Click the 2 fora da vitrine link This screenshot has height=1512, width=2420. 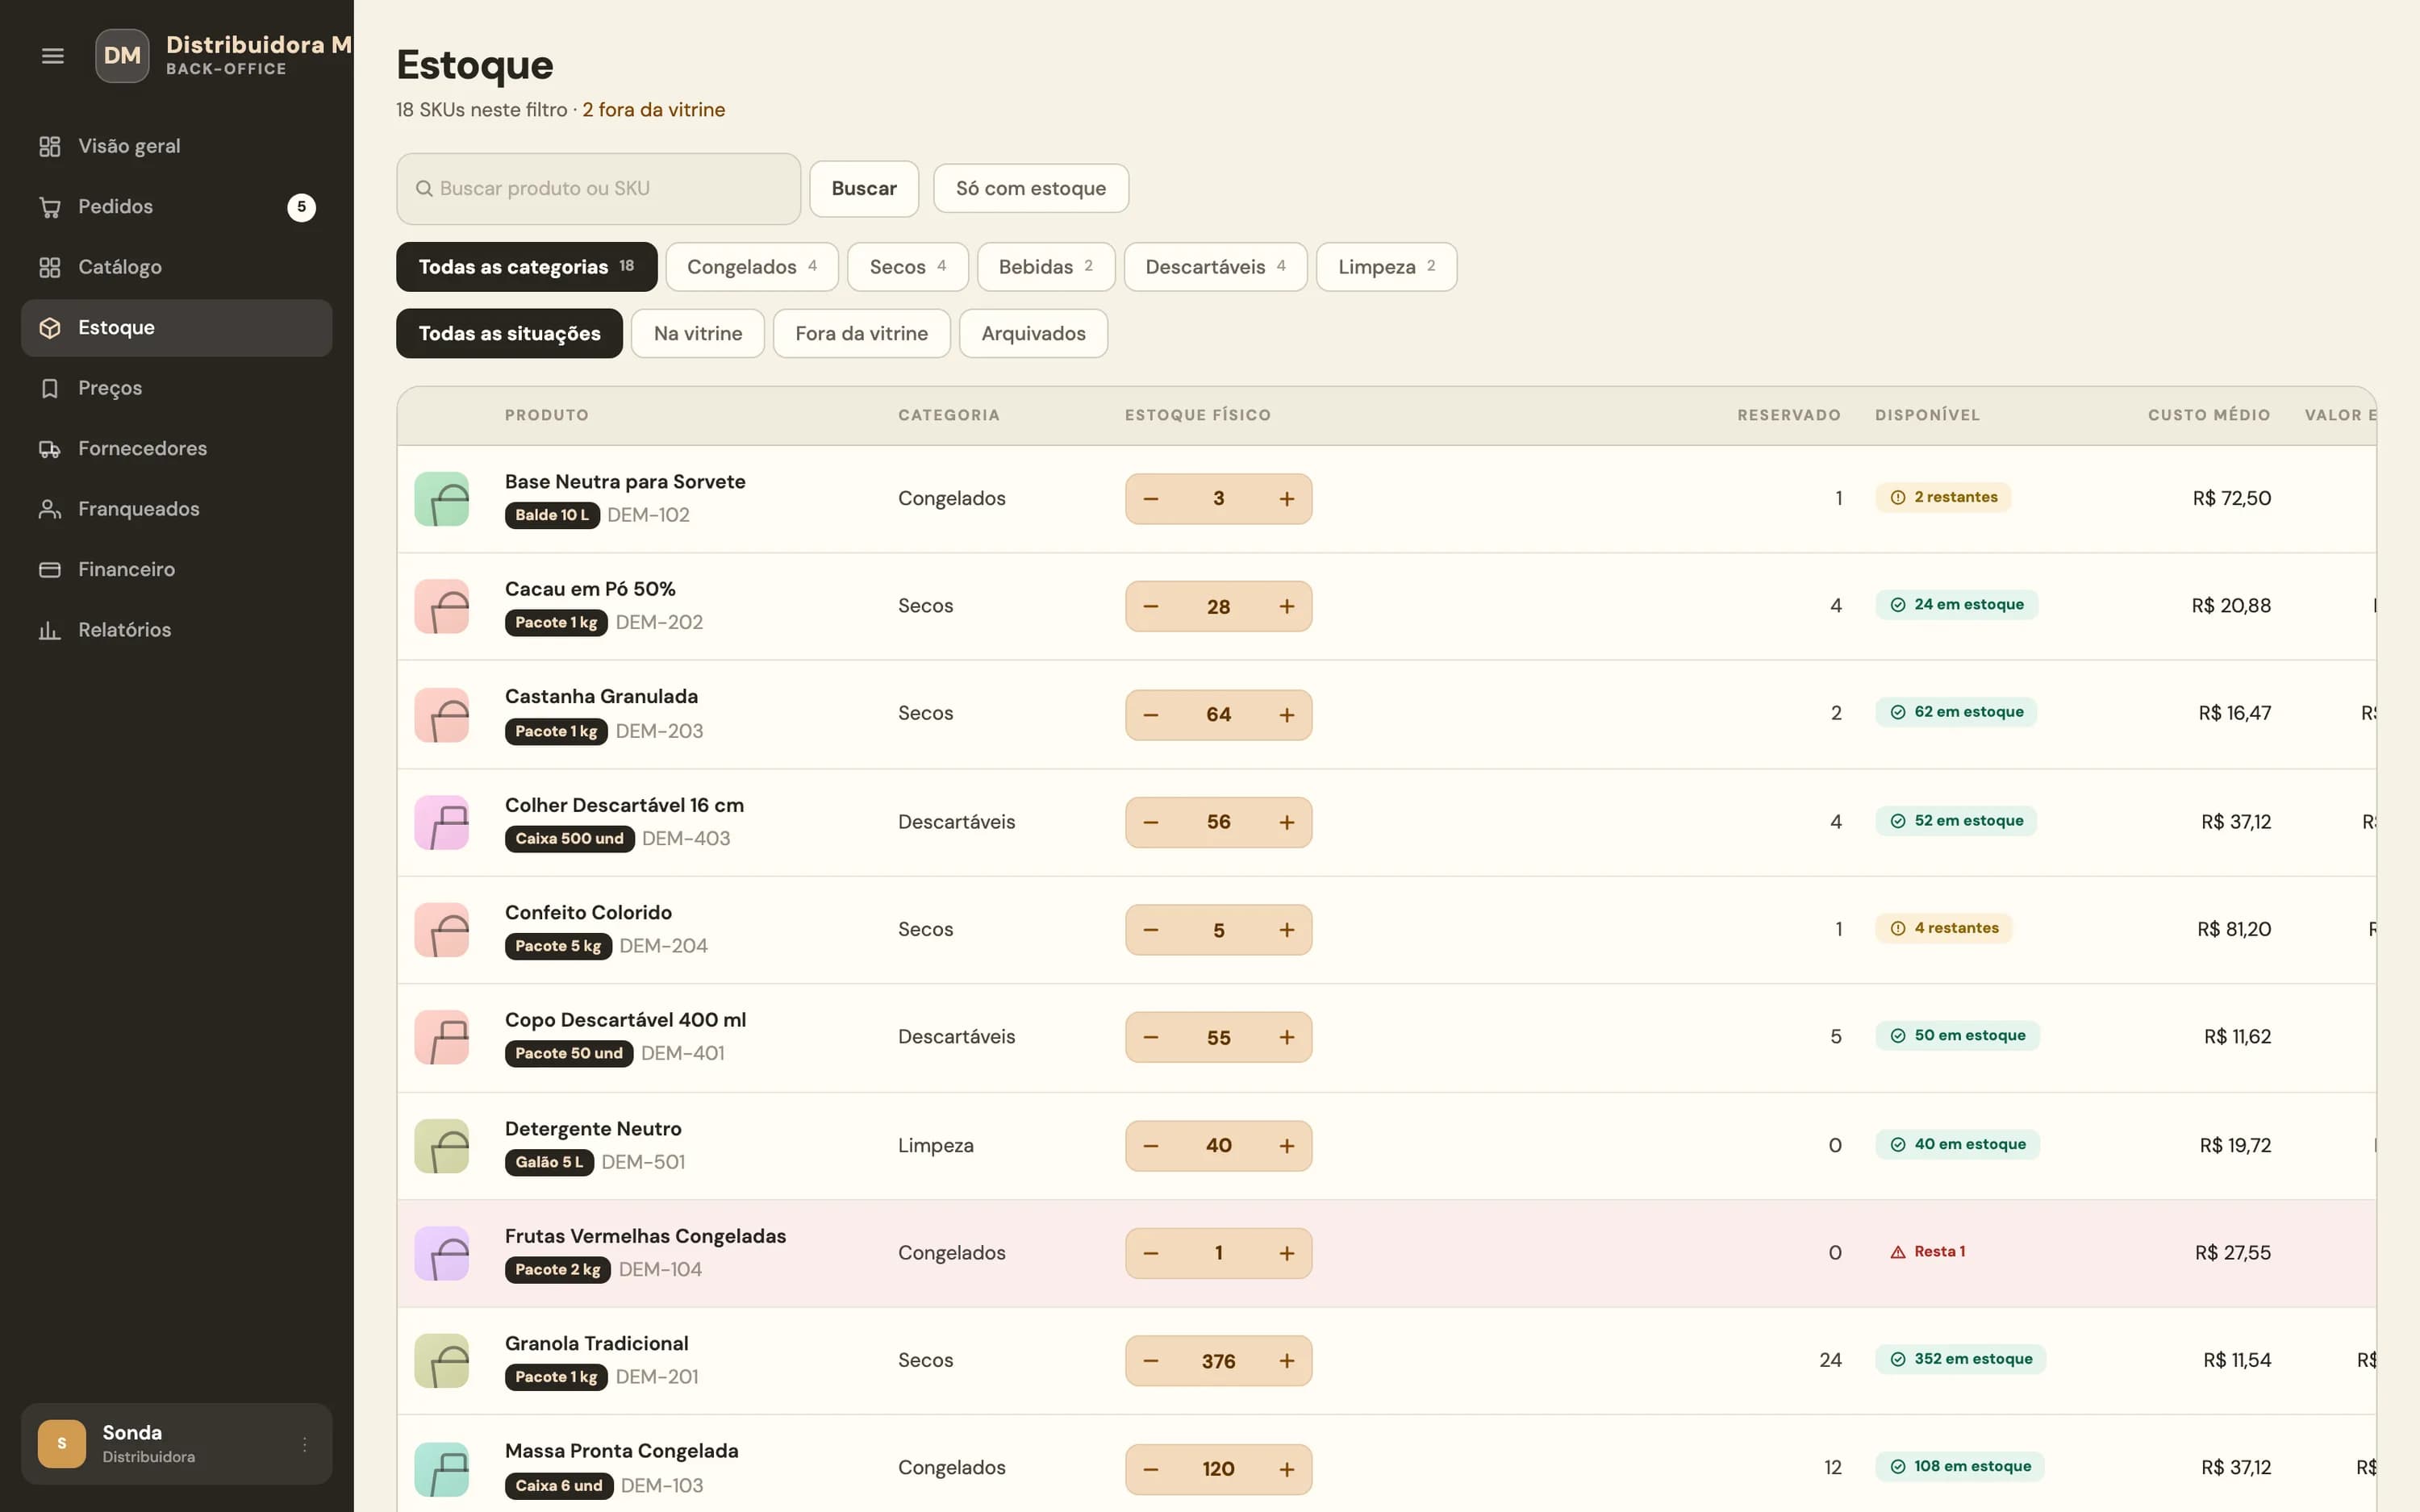pos(654,110)
